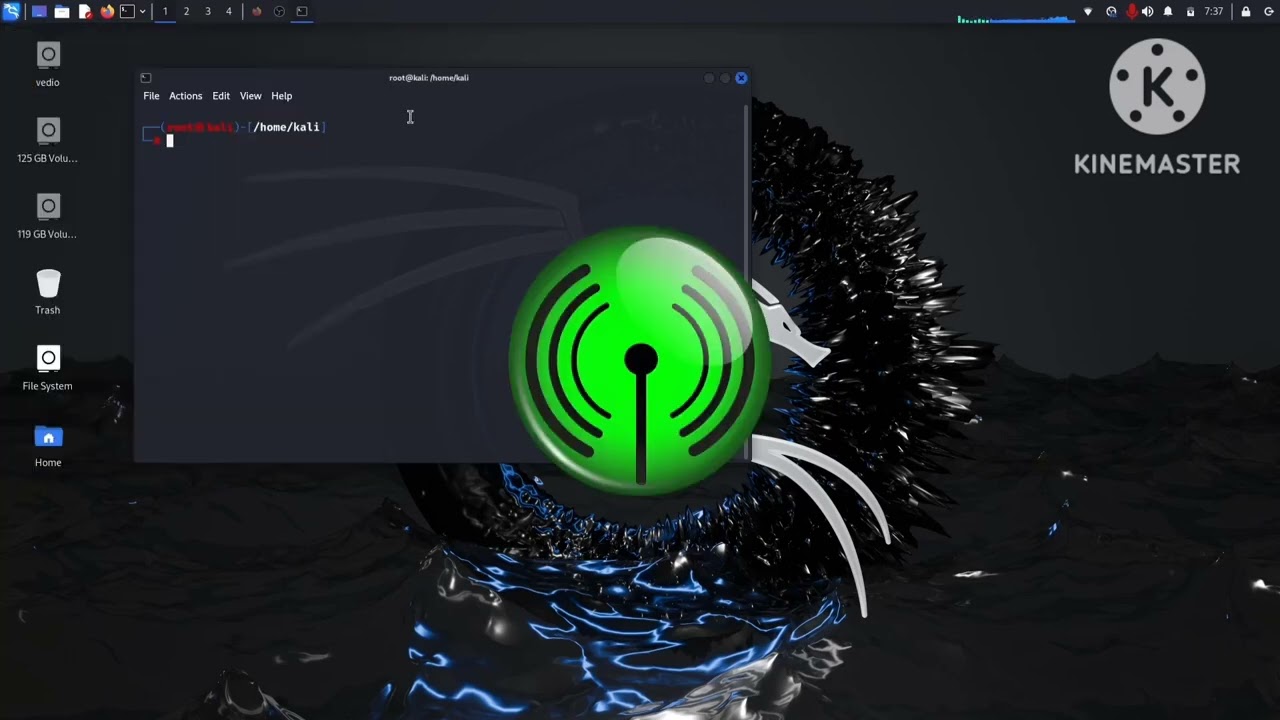
Task: Select the 125 GB Volume desktop icon
Action: point(48,139)
